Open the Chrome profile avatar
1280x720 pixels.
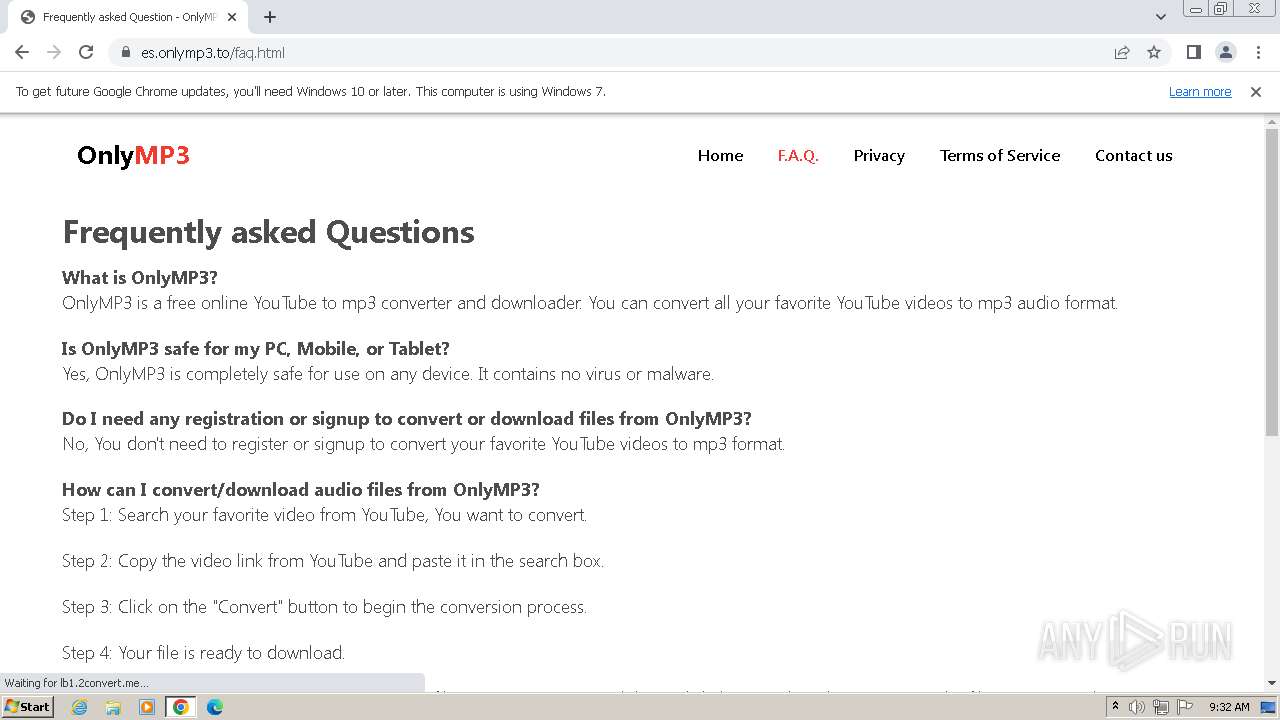1225,52
